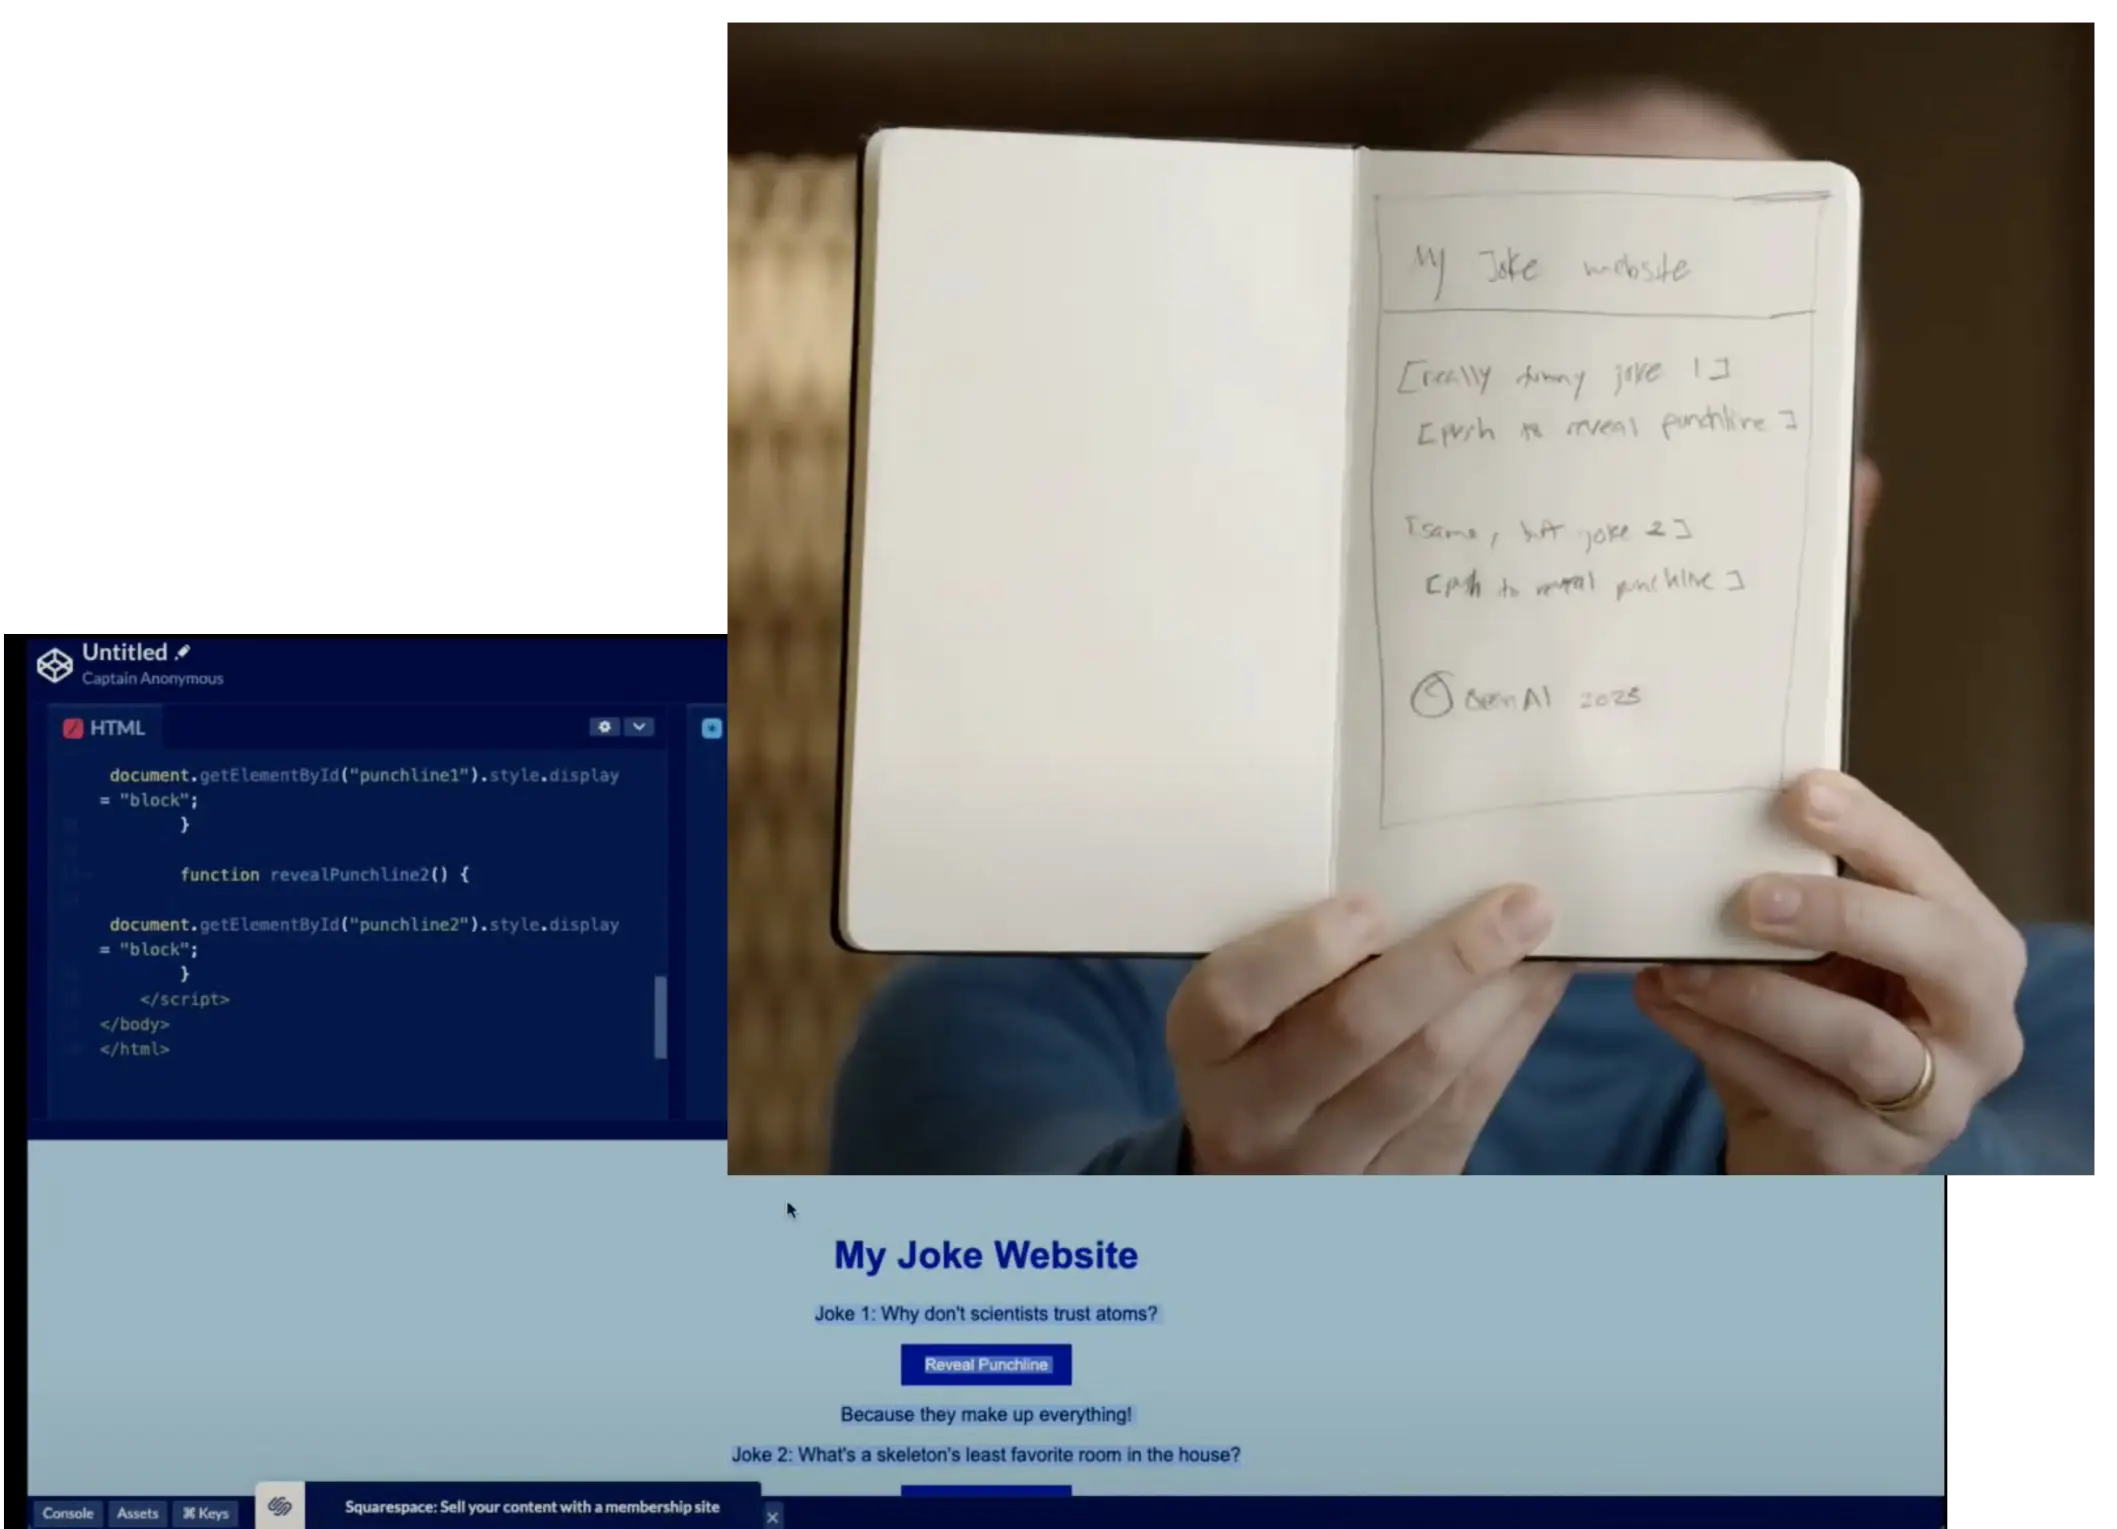
Task: Click the HTML editor vertical scrollbar
Action: [660, 1016]
